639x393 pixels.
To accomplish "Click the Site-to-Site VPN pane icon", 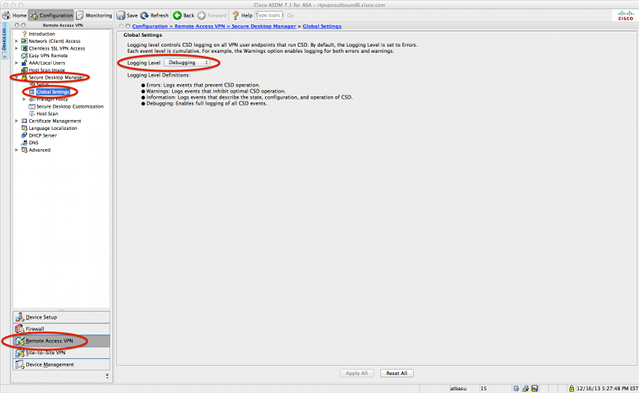I will [20, 353].
